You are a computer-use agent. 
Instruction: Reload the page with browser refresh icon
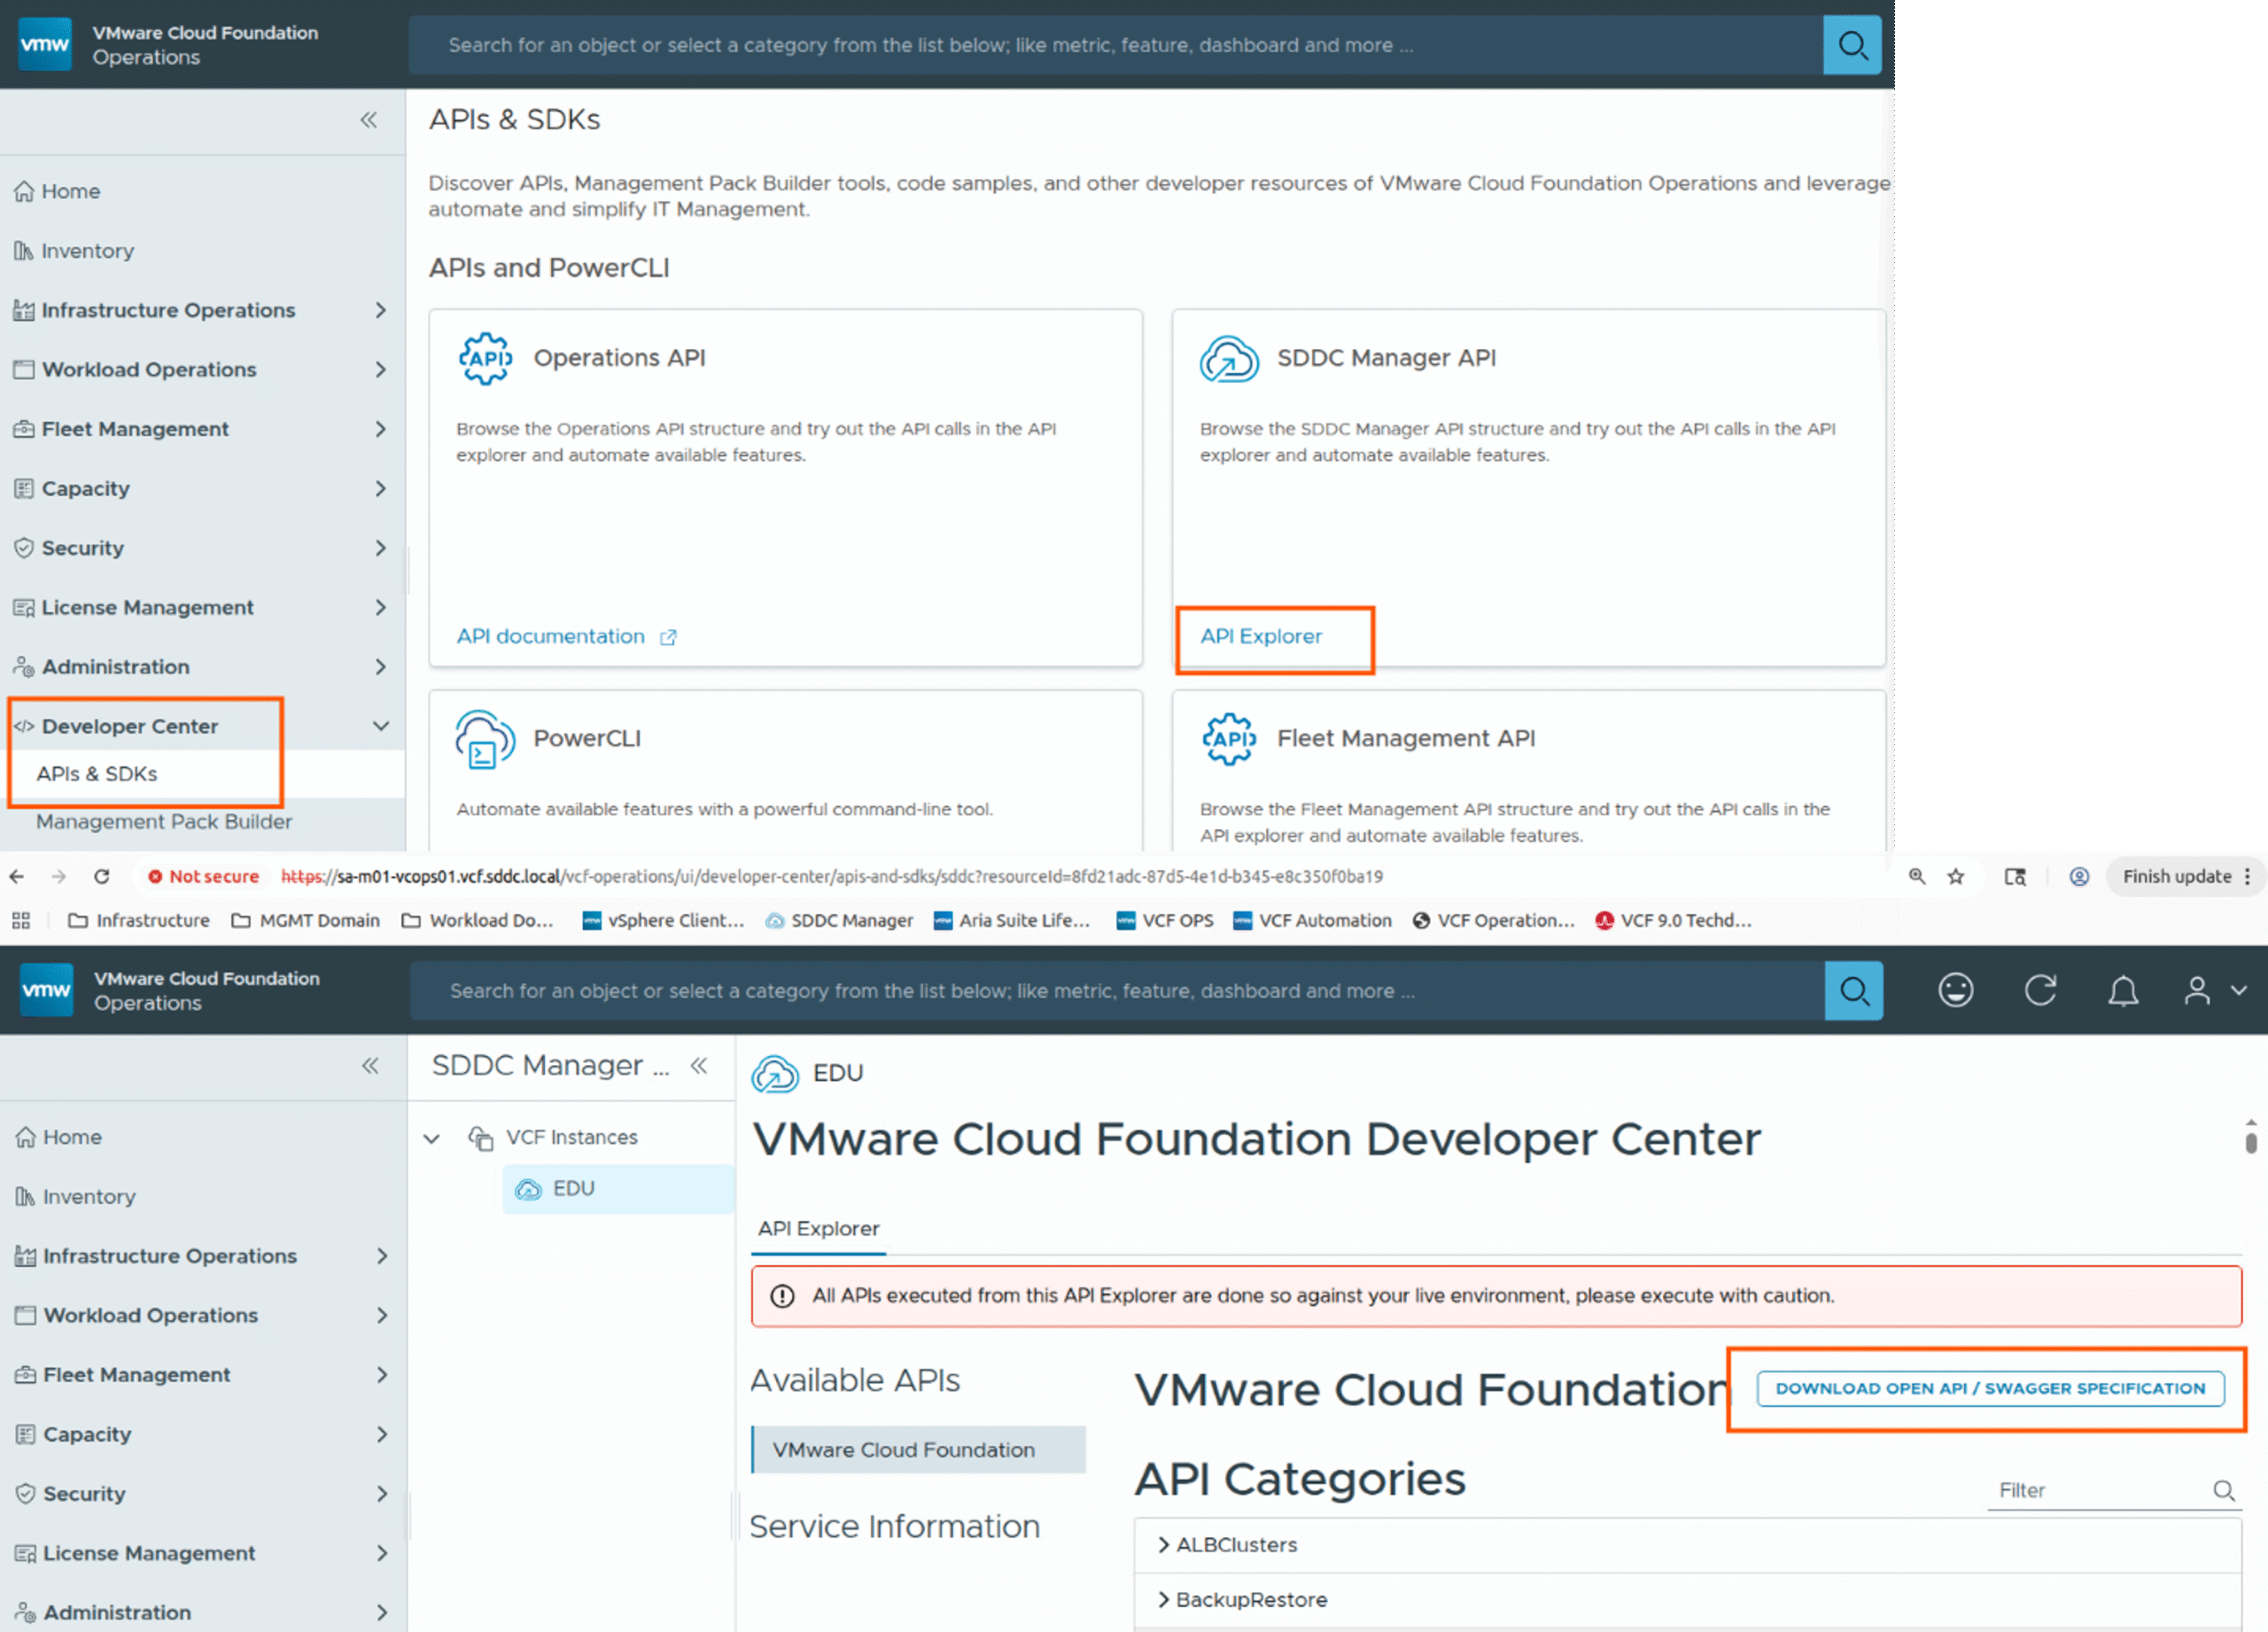pos(102,877)
